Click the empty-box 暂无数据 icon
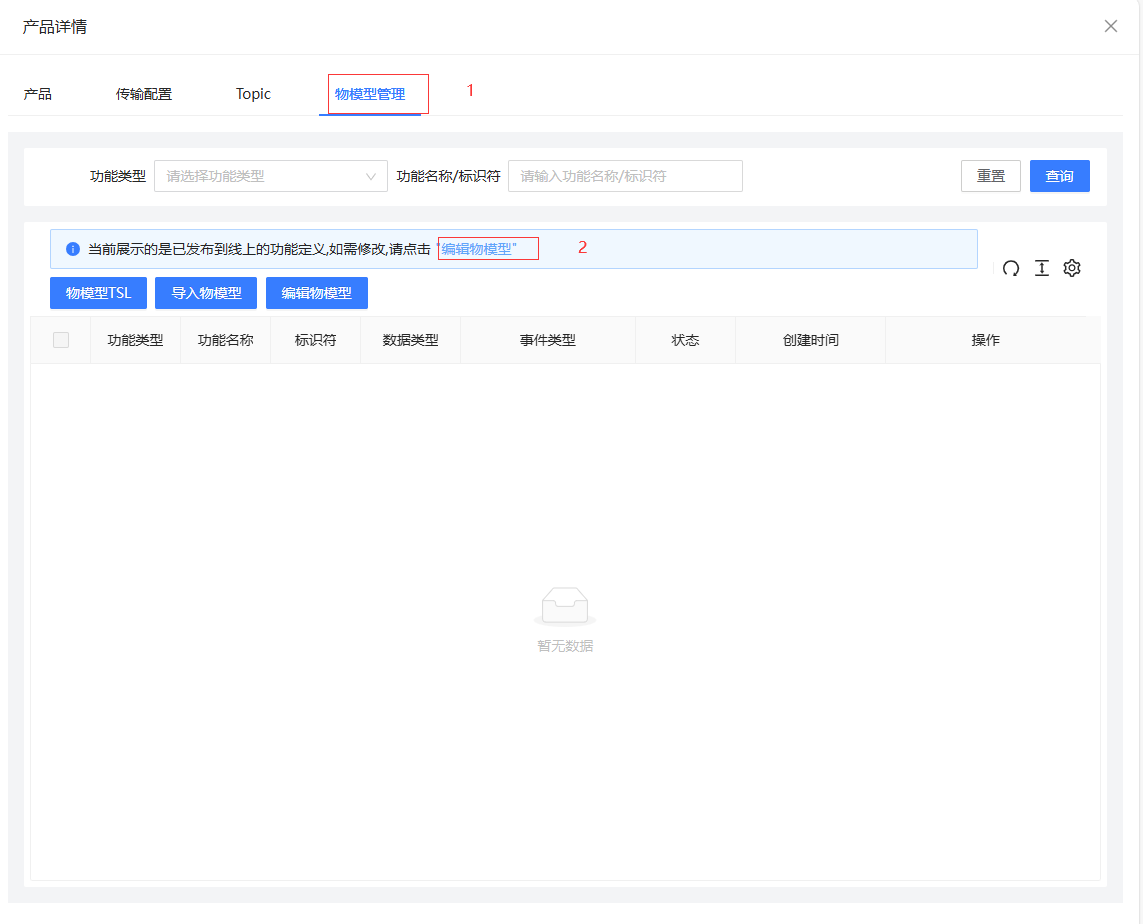This screenshot has height=924, width=1143. click(x=565, y=606)
